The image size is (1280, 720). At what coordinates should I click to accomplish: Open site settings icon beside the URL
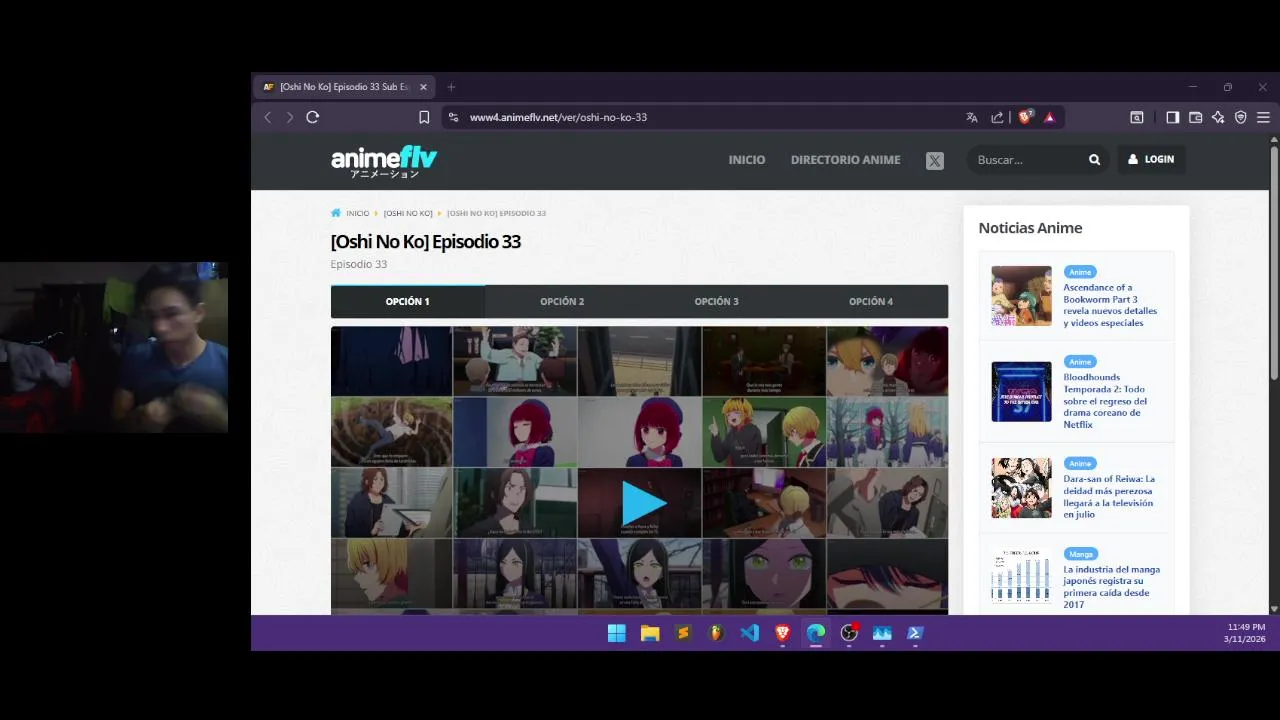453,117
